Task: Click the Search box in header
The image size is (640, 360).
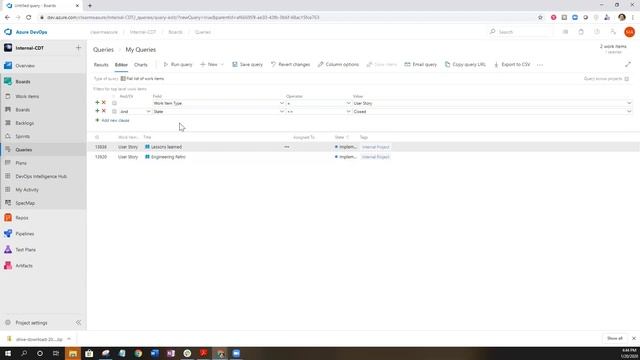Action: pos(520,32)
